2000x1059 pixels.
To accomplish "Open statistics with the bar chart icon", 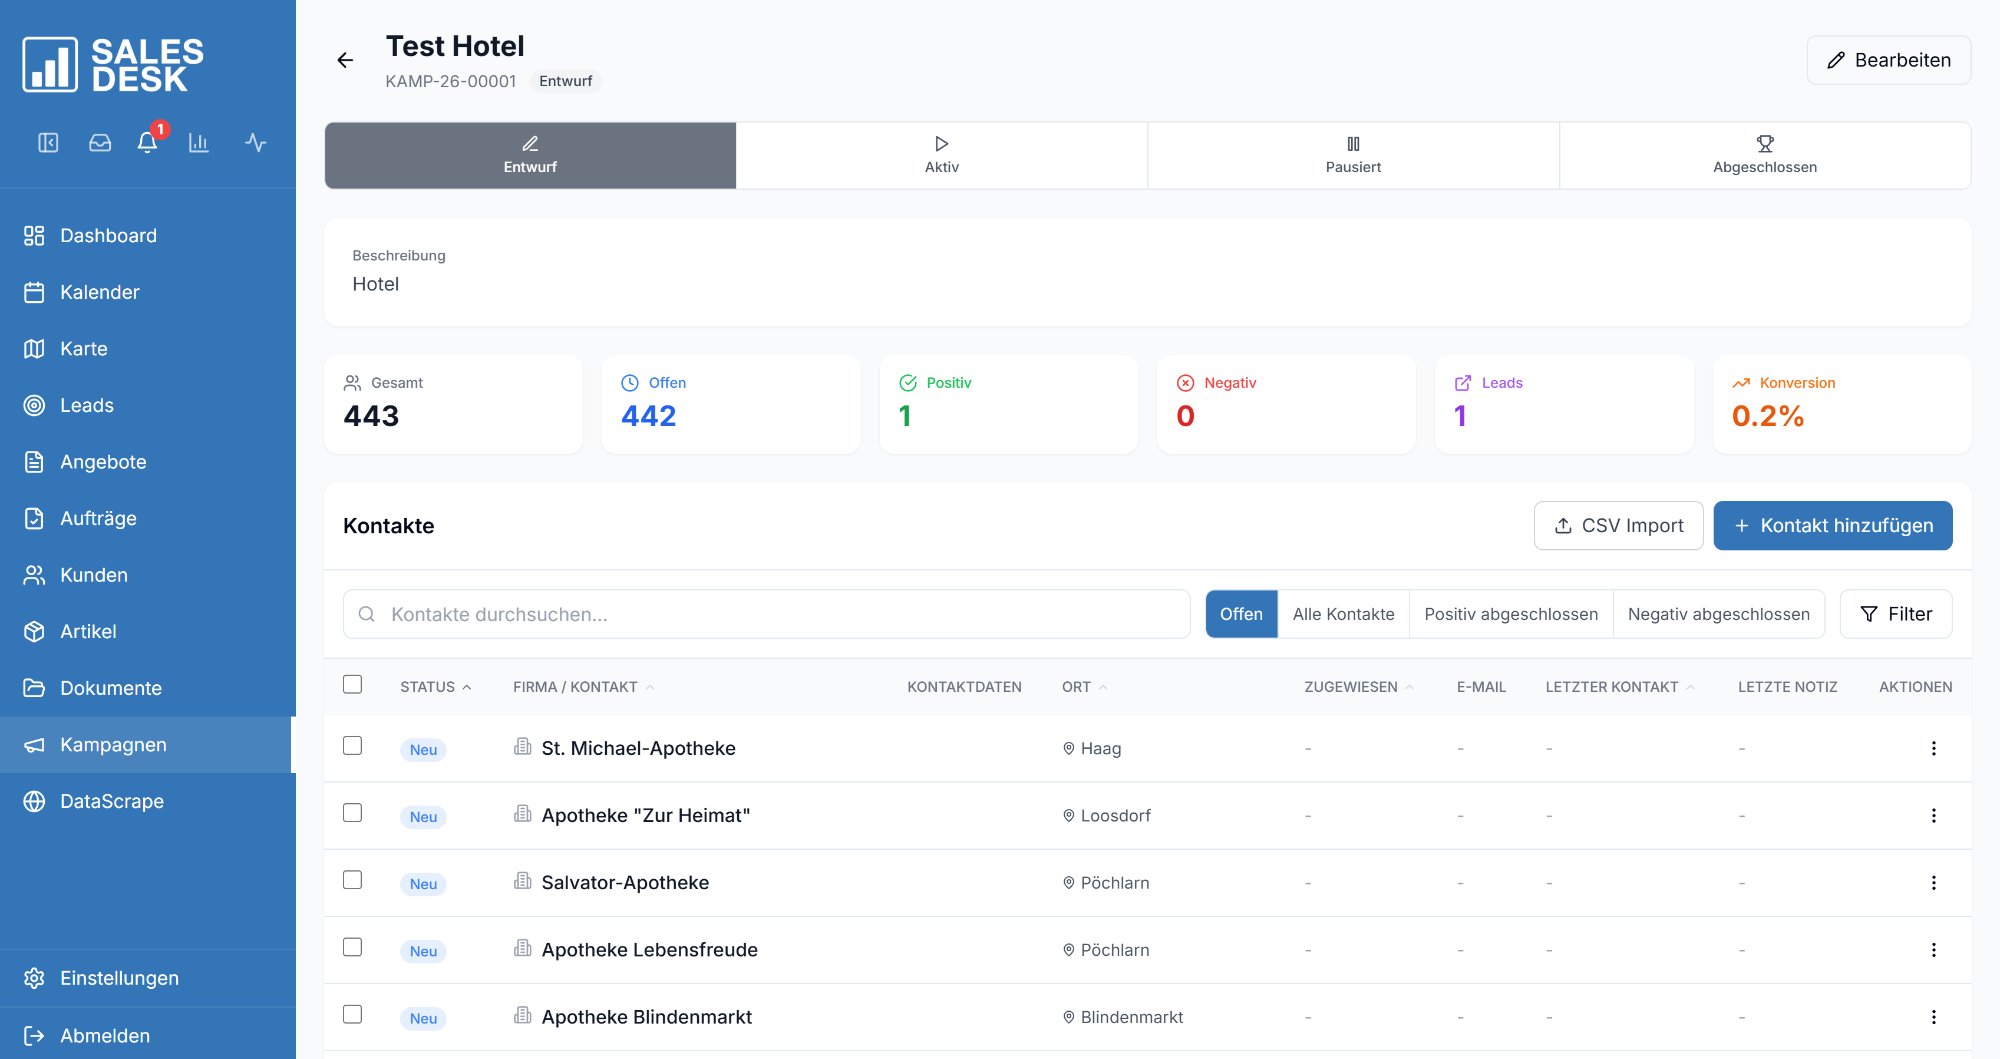I will [199, 143].
